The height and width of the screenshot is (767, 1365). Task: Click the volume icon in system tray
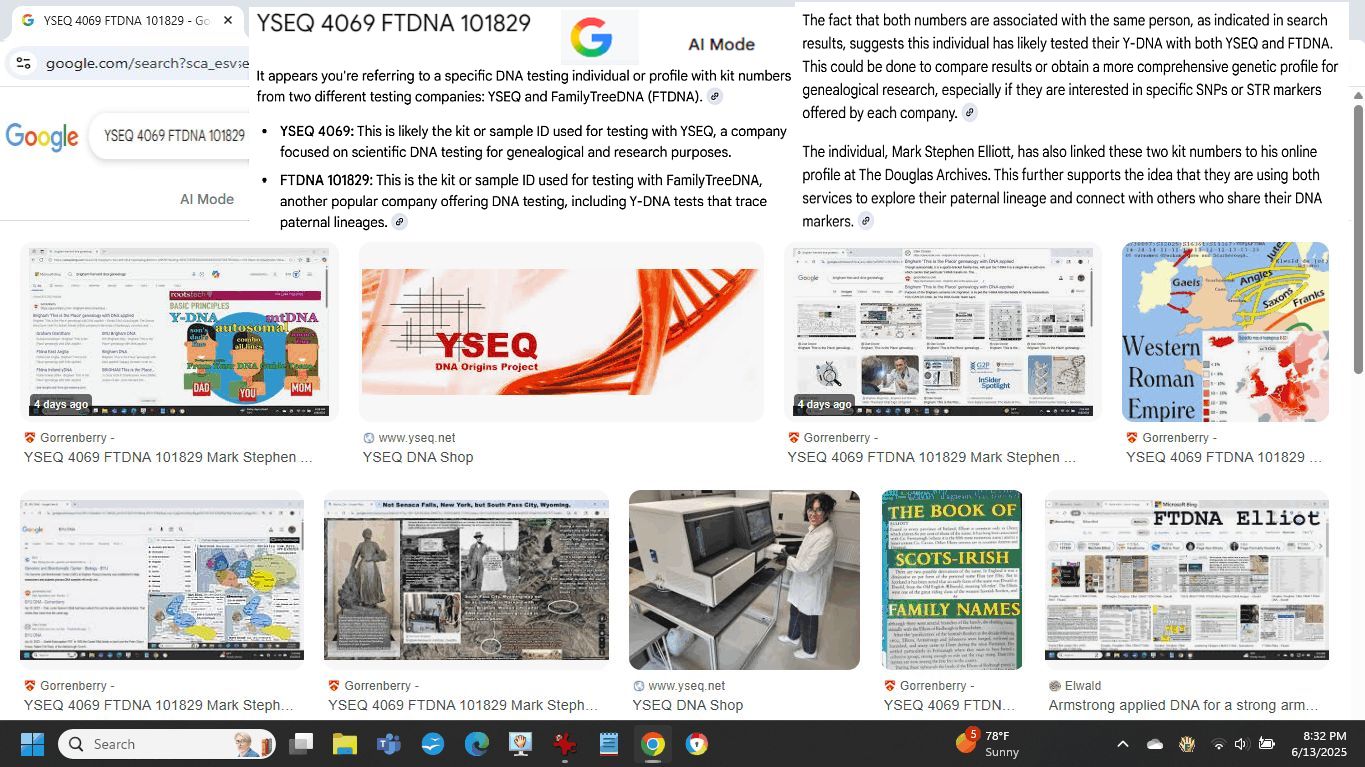click(x=1241, y=744)
